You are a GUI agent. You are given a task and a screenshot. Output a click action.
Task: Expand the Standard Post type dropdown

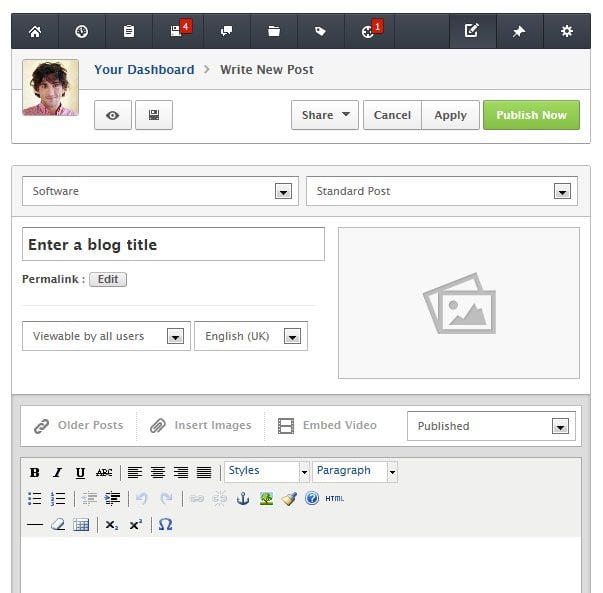[x=441, y=191]
